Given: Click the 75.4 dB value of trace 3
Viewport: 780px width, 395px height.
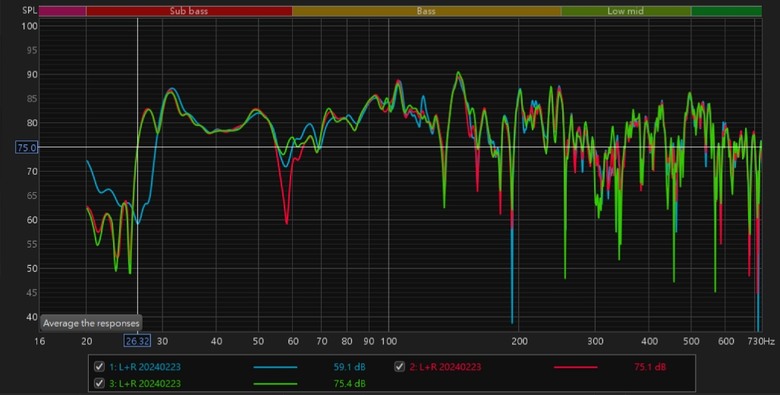Looking at the screenshot, I should click(349, 384).
